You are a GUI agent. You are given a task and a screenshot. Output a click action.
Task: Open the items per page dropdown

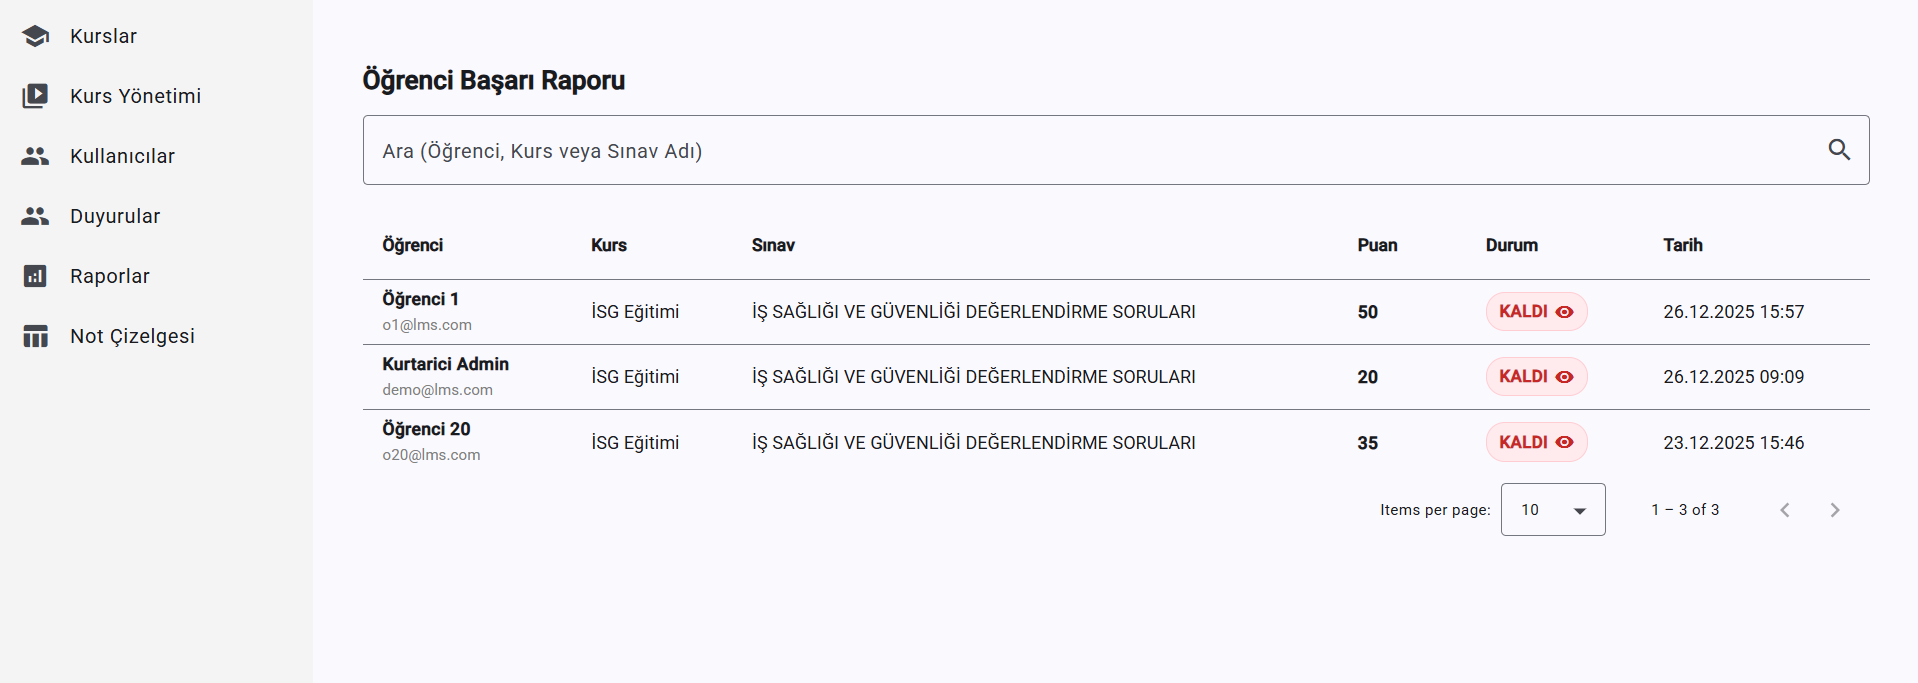coord(1552,510)
